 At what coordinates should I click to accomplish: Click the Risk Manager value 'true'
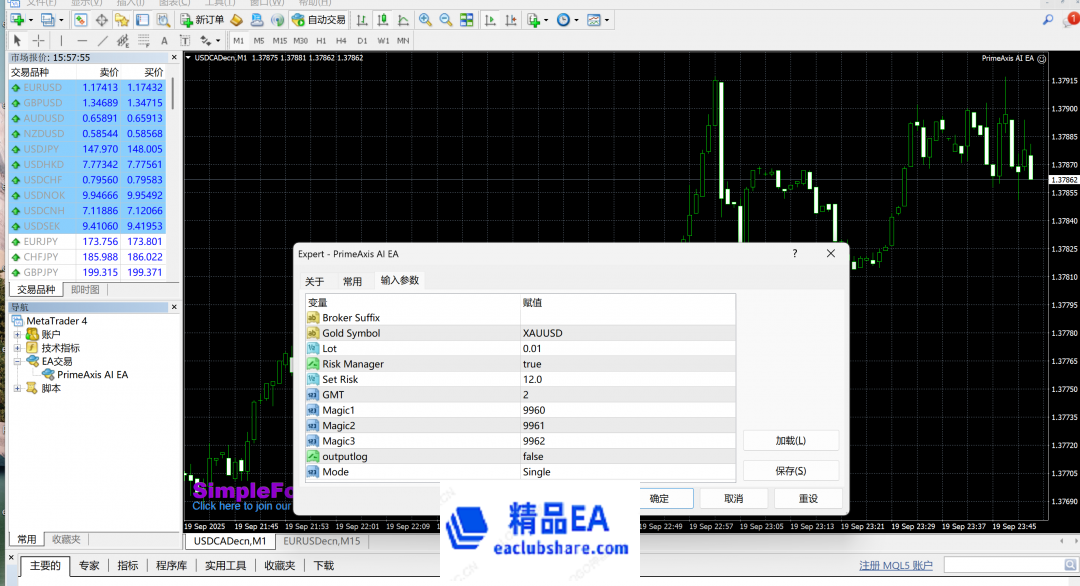532,364
